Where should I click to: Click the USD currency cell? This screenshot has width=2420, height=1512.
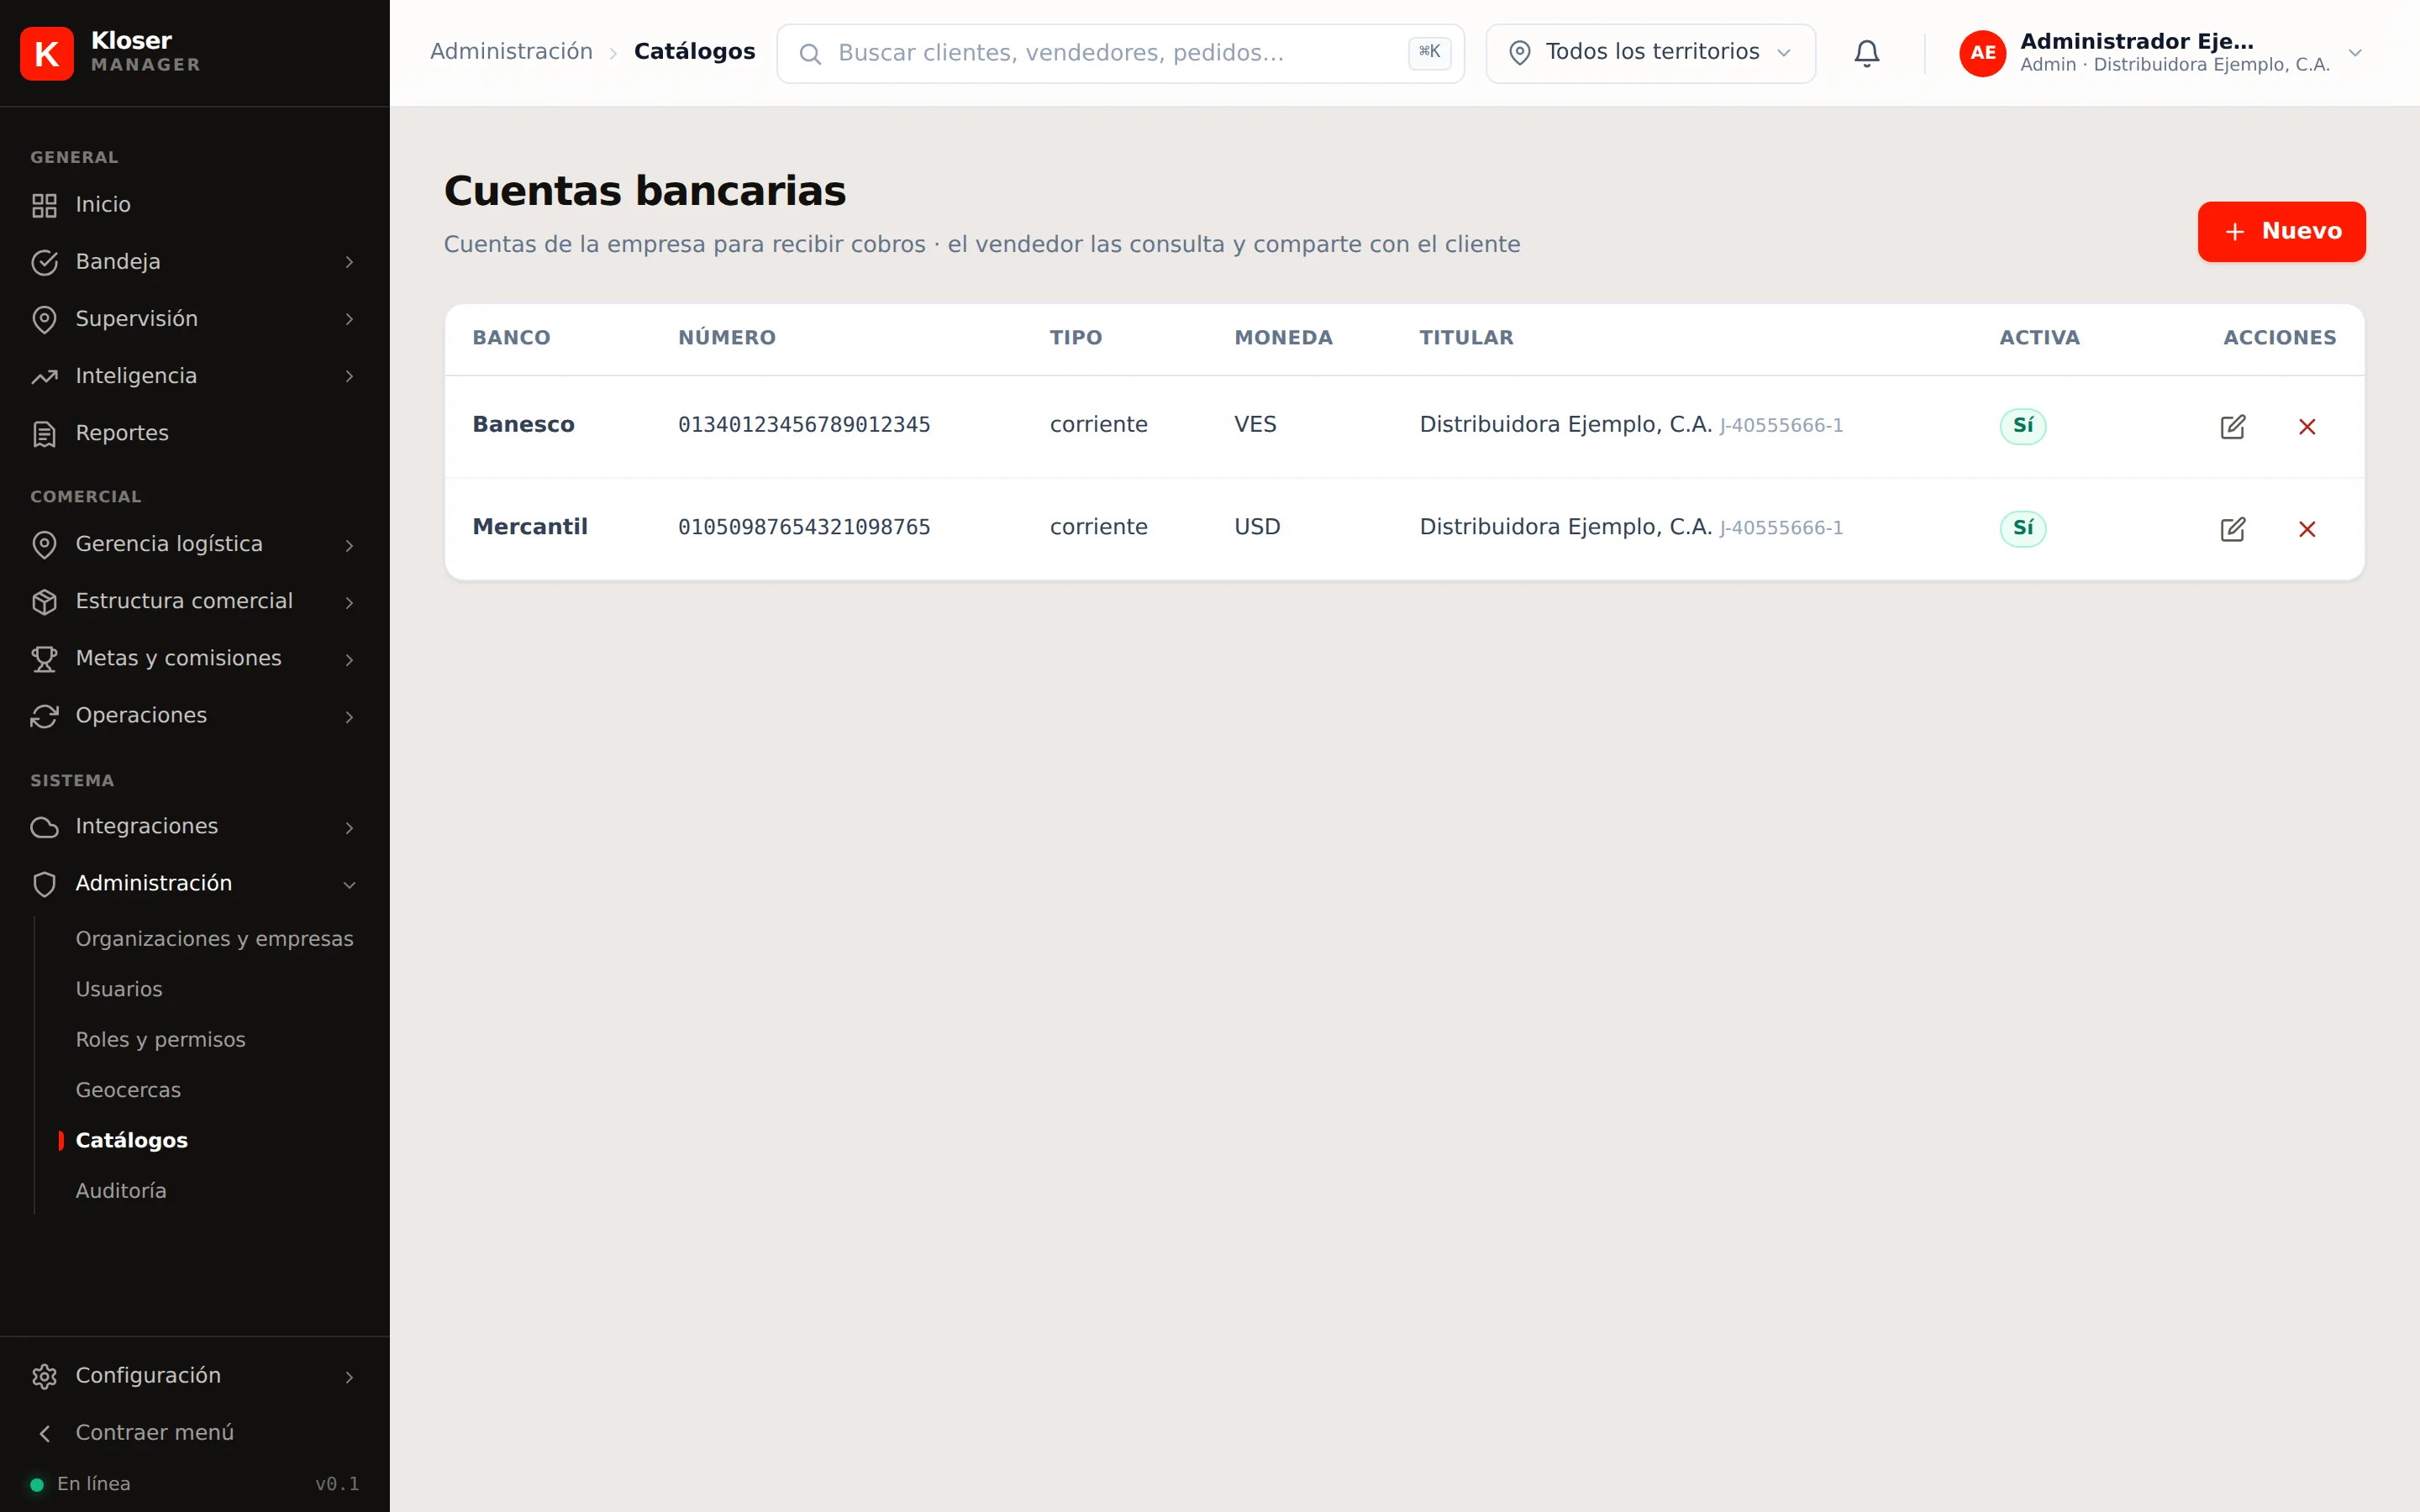tap(1257, 527)
